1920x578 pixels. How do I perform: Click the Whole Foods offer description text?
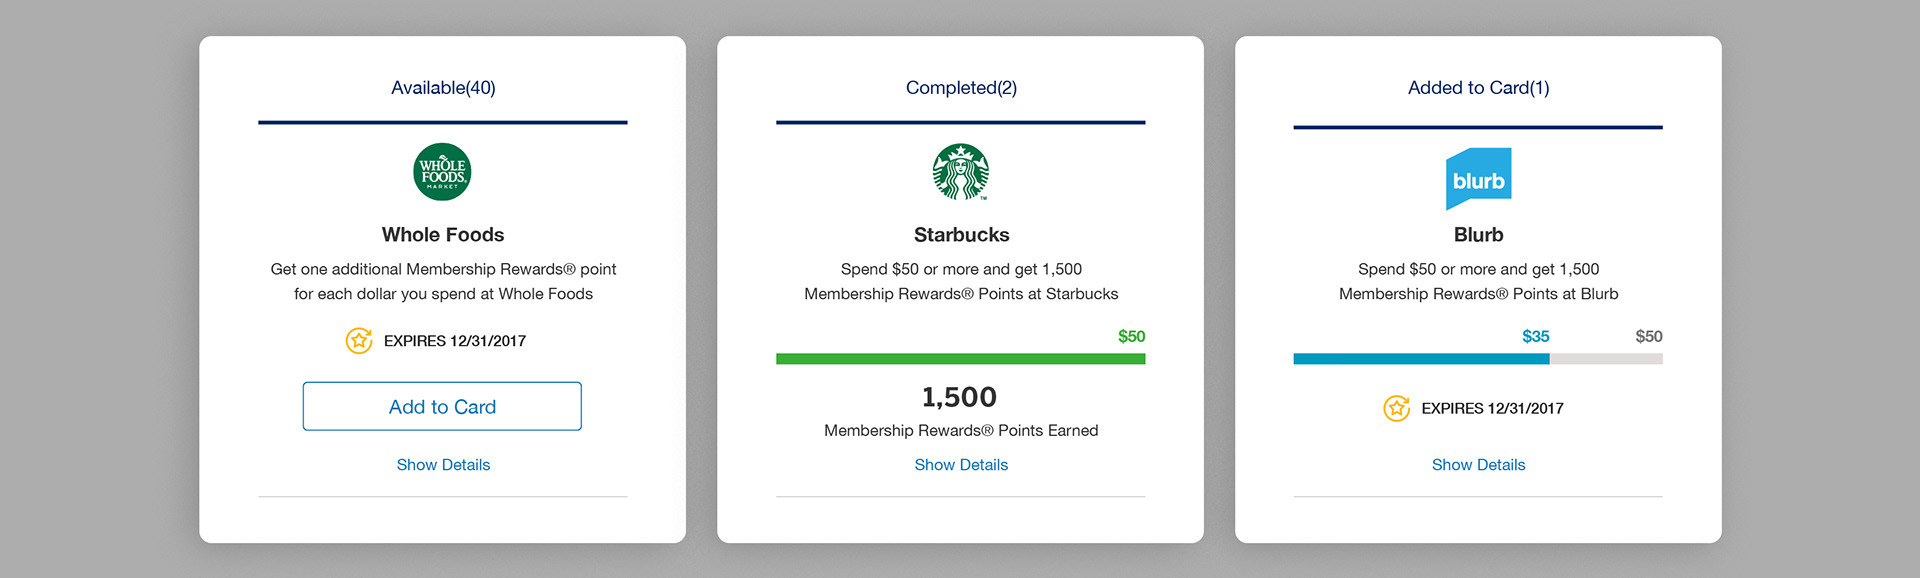tap(443, 281)
